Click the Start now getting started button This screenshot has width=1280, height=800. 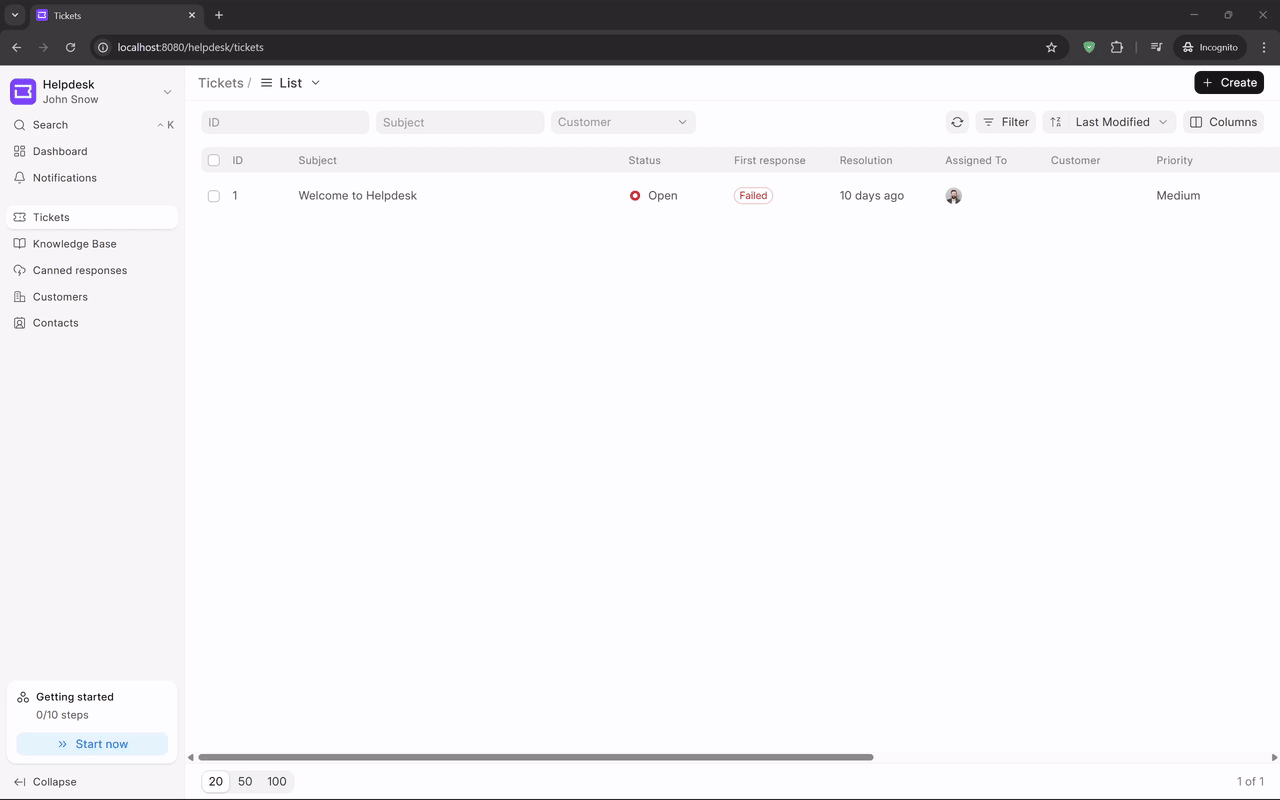(92, 744)
